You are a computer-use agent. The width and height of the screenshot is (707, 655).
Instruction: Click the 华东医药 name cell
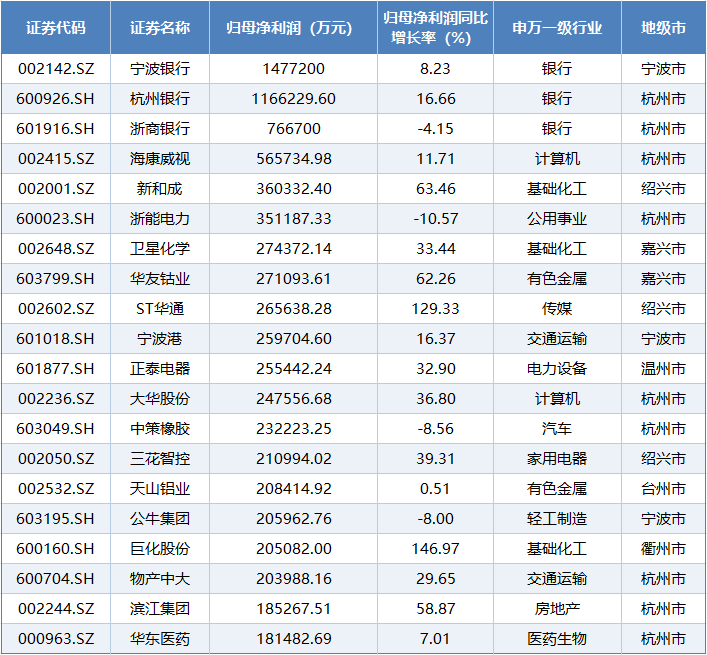pyautogui.click(x=160, y=639)
